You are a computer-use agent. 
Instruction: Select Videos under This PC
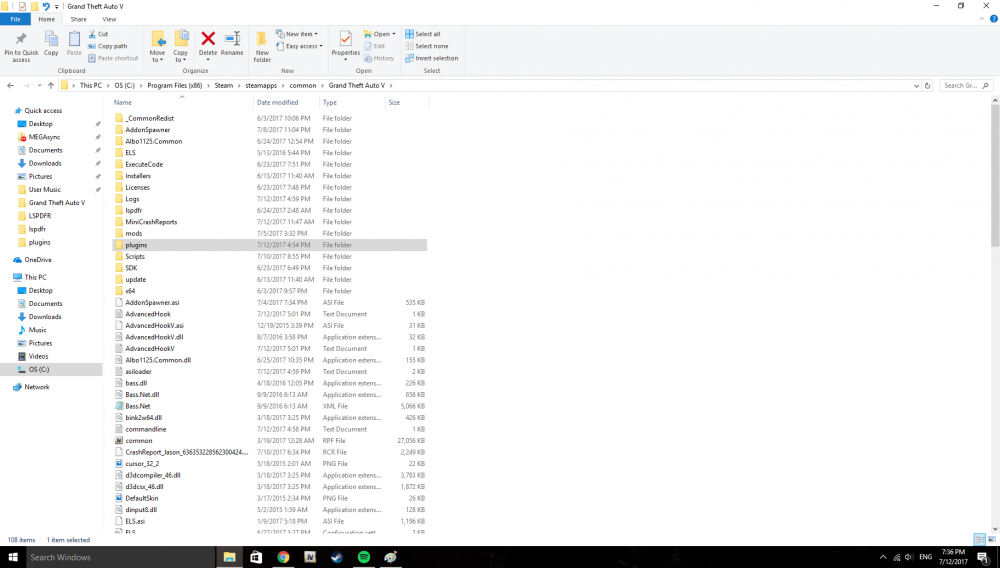pyautogui.click(x=38, y=356)
